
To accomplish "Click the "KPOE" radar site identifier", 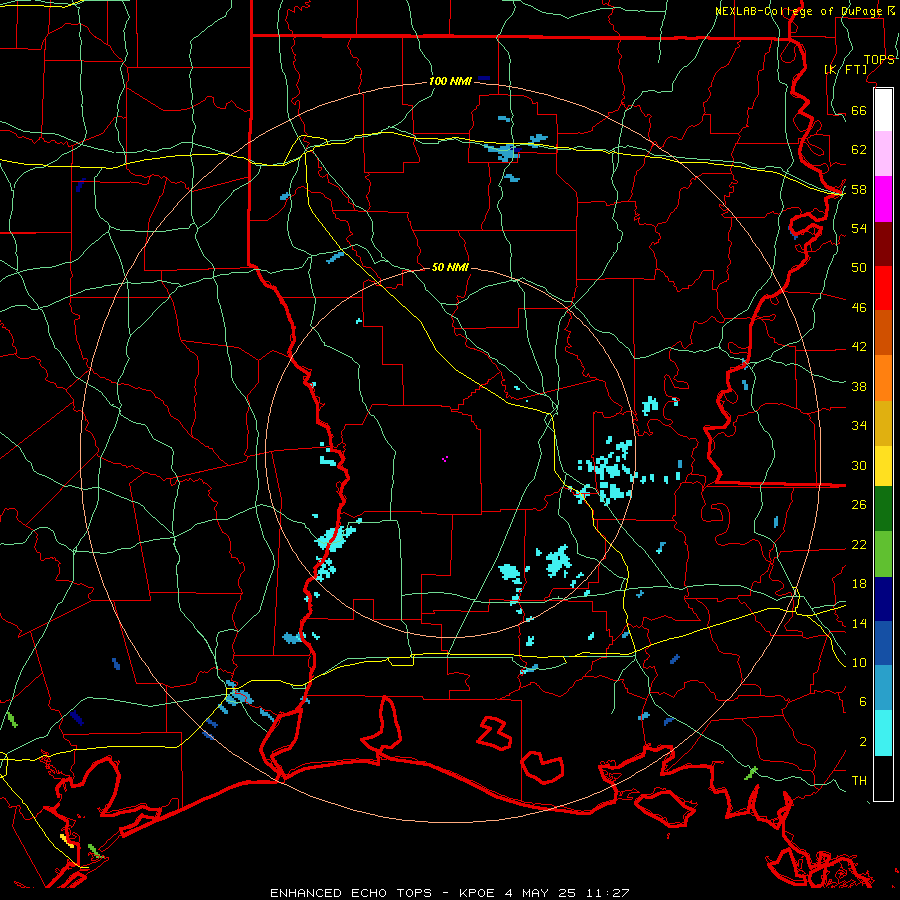I will [477, 893].
